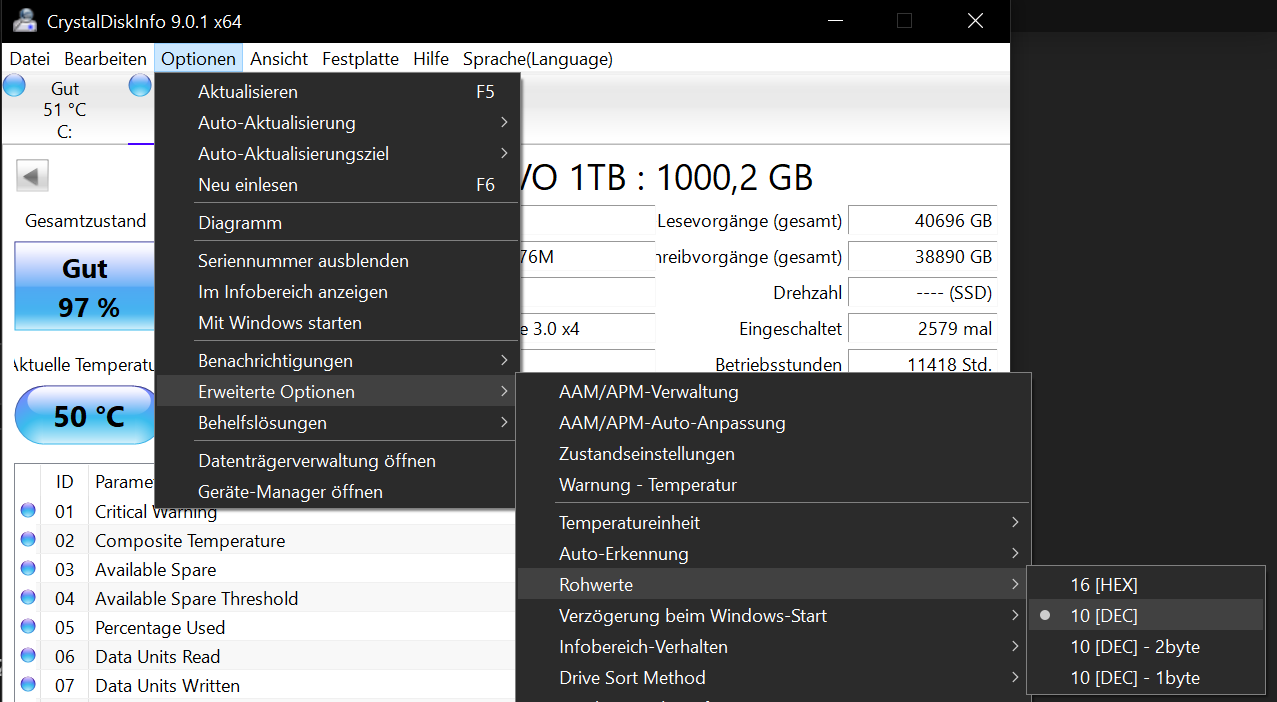Click the Gut 97 % health status button
This screenshot has width=1277, height=702.
[85, 287]
